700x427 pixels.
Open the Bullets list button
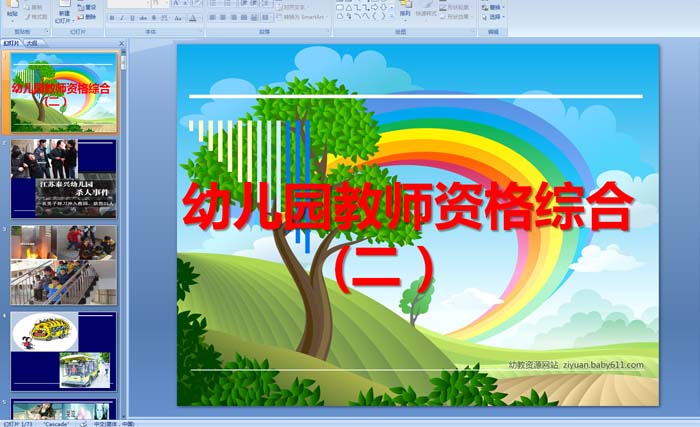click(x=213, y=3)
